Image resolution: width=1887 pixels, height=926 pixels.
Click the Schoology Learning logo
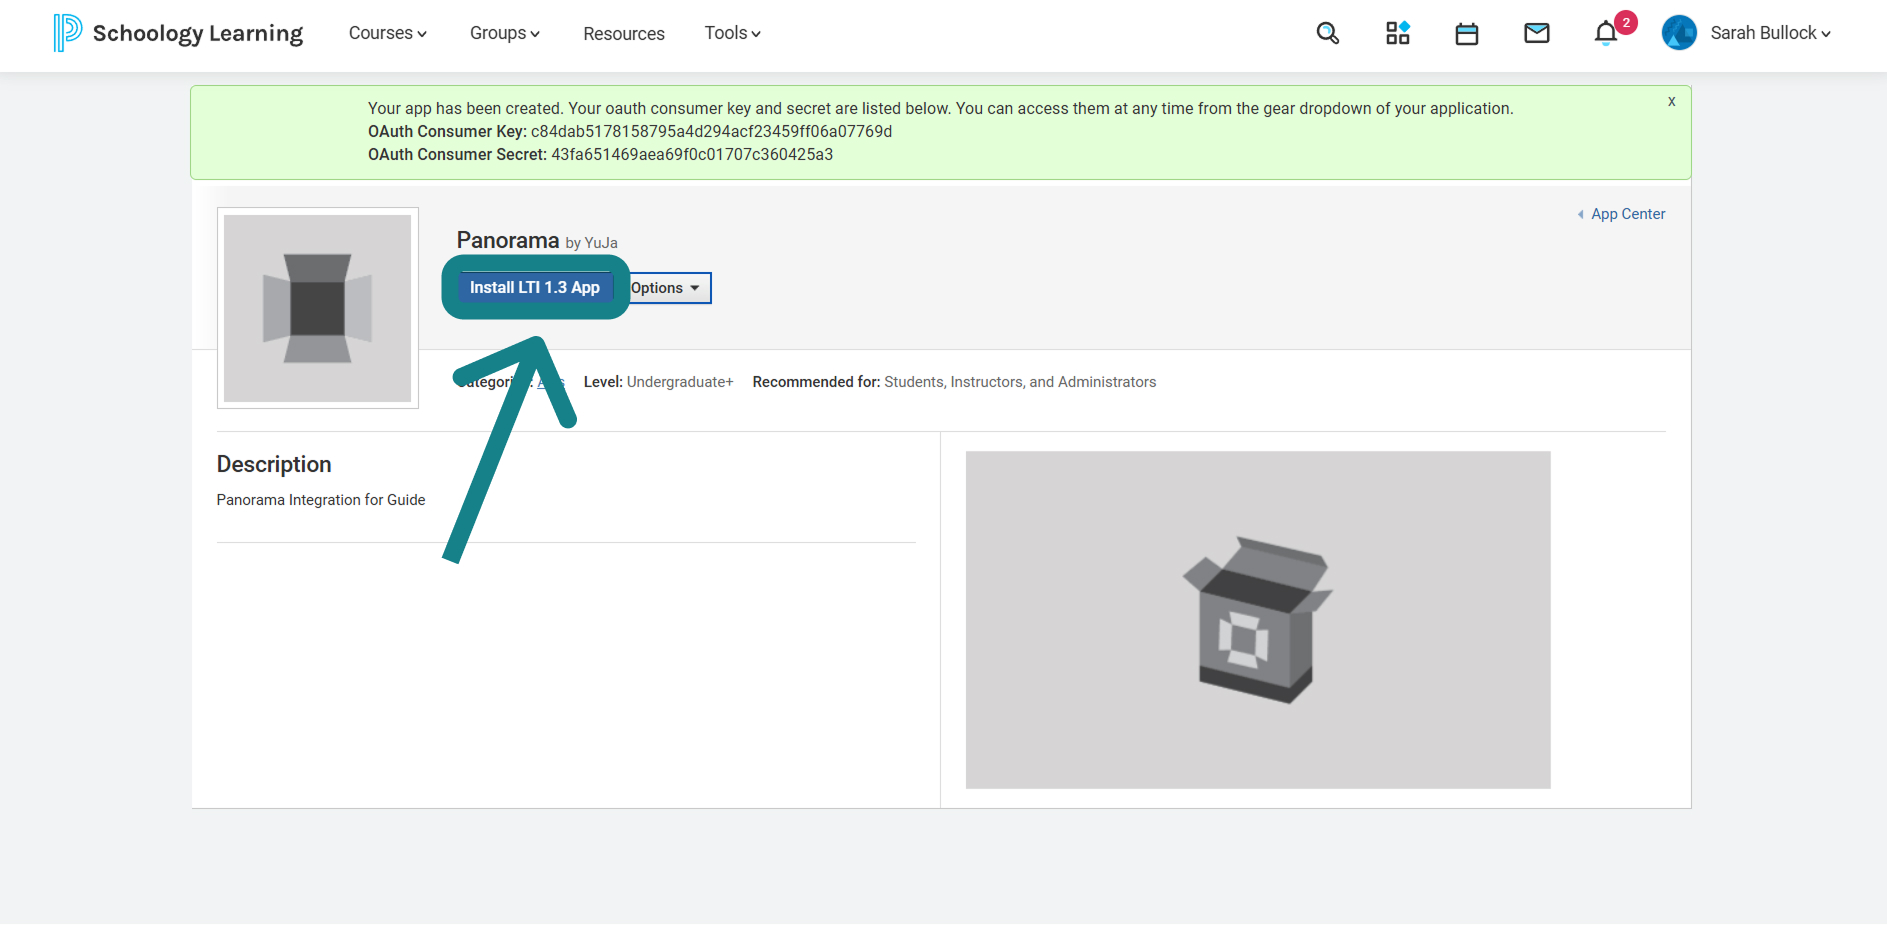[x=178, y=33]
